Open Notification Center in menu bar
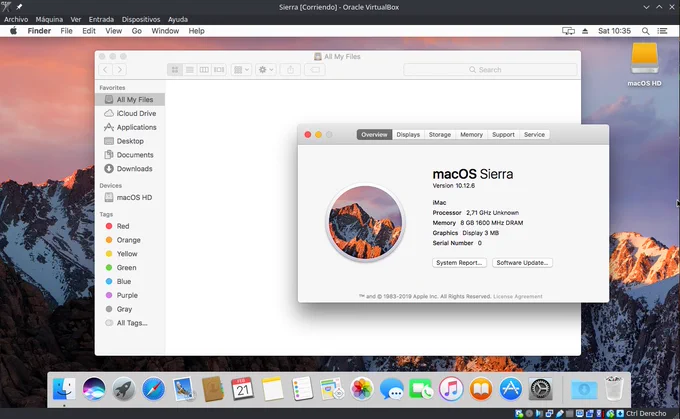Viewport: 680px width, 419px height. tap(662, 31)
